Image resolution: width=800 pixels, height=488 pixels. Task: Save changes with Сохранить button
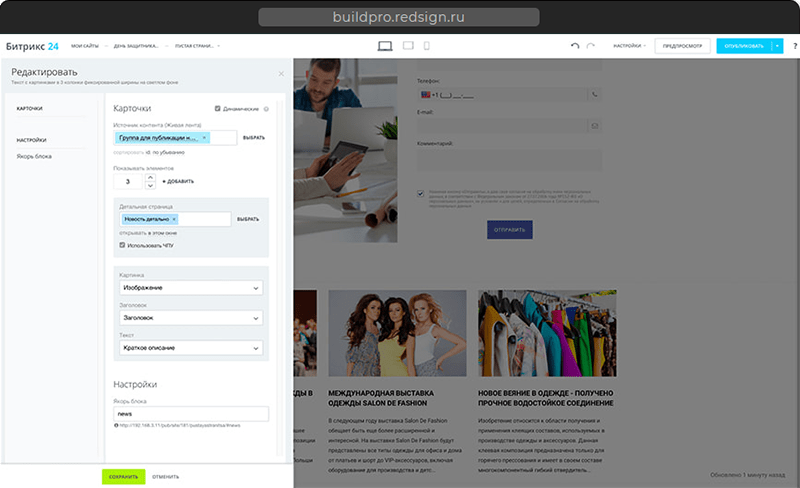tap(123, 476)
